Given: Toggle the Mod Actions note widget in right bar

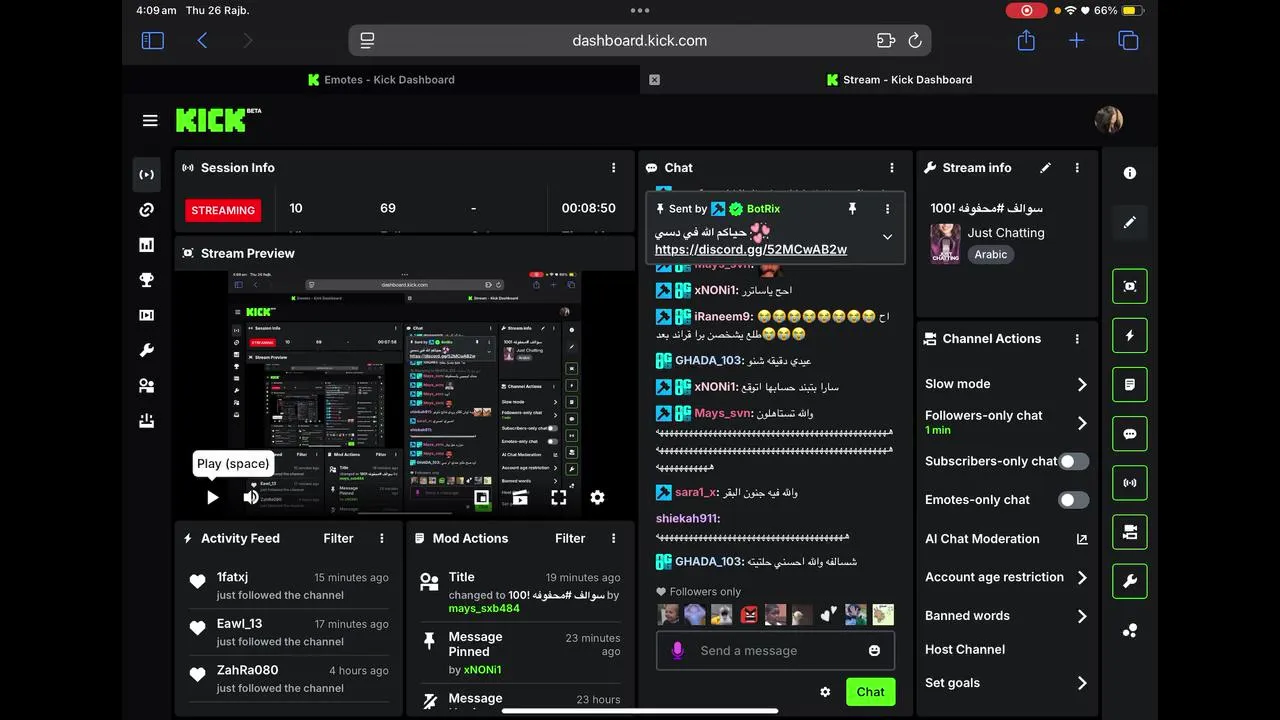Looking at the screenshot, I should pyautogui.click(x=1130, y=384).
